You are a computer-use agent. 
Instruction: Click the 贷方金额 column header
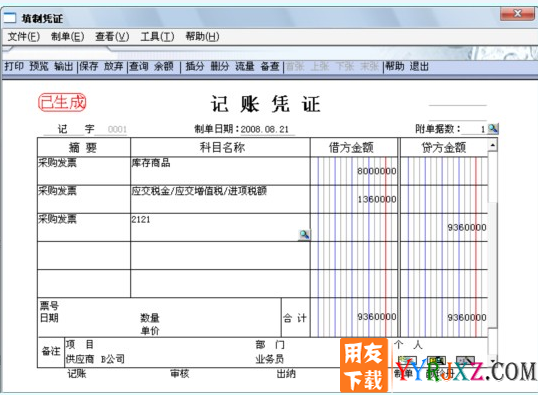coord(443,148)
